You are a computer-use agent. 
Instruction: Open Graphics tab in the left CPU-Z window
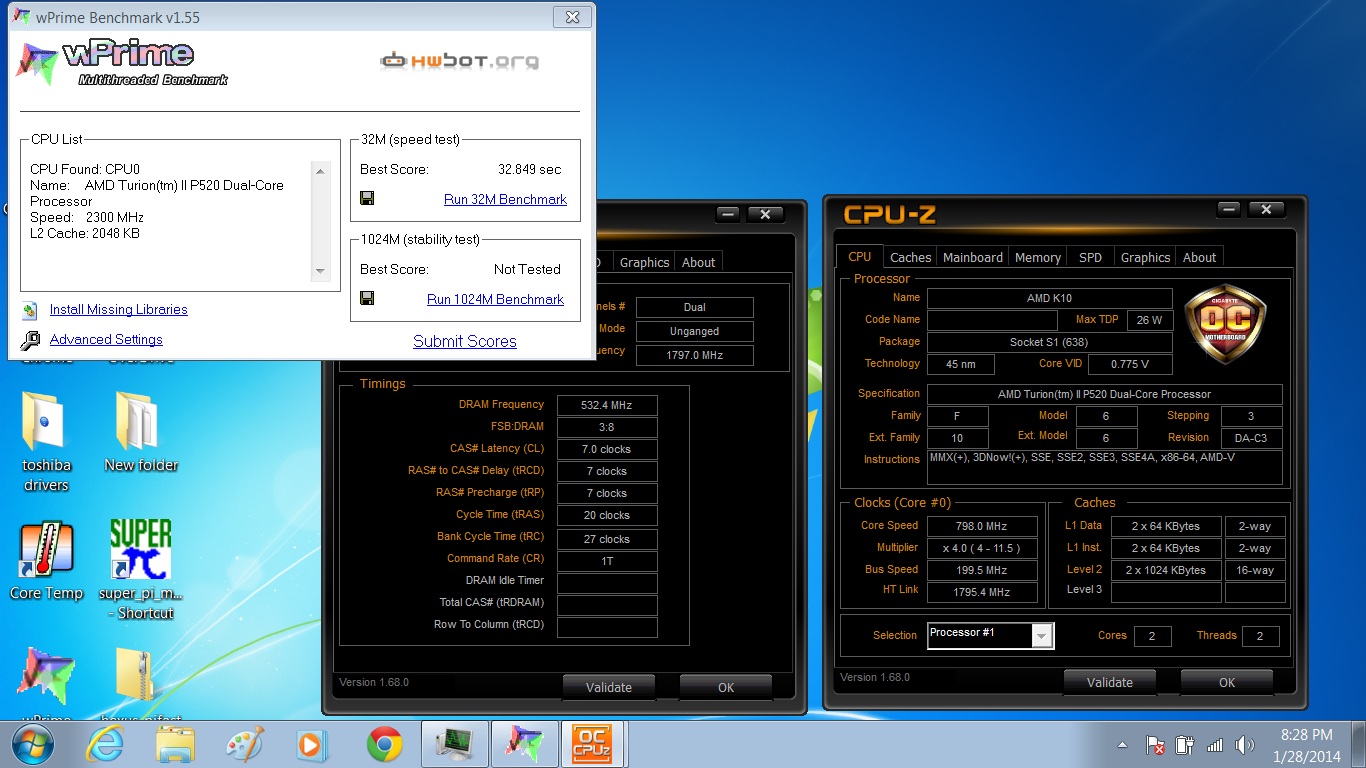644,262
